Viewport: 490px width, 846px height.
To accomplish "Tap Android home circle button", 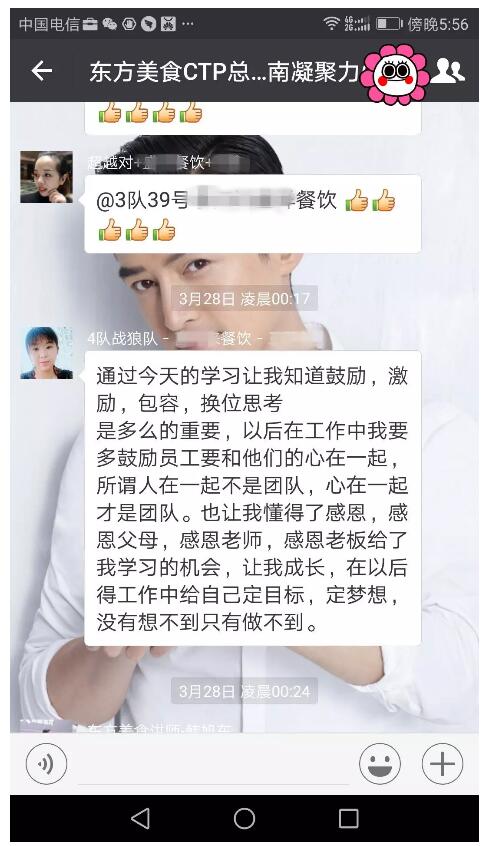I will (x=244, y=818).
